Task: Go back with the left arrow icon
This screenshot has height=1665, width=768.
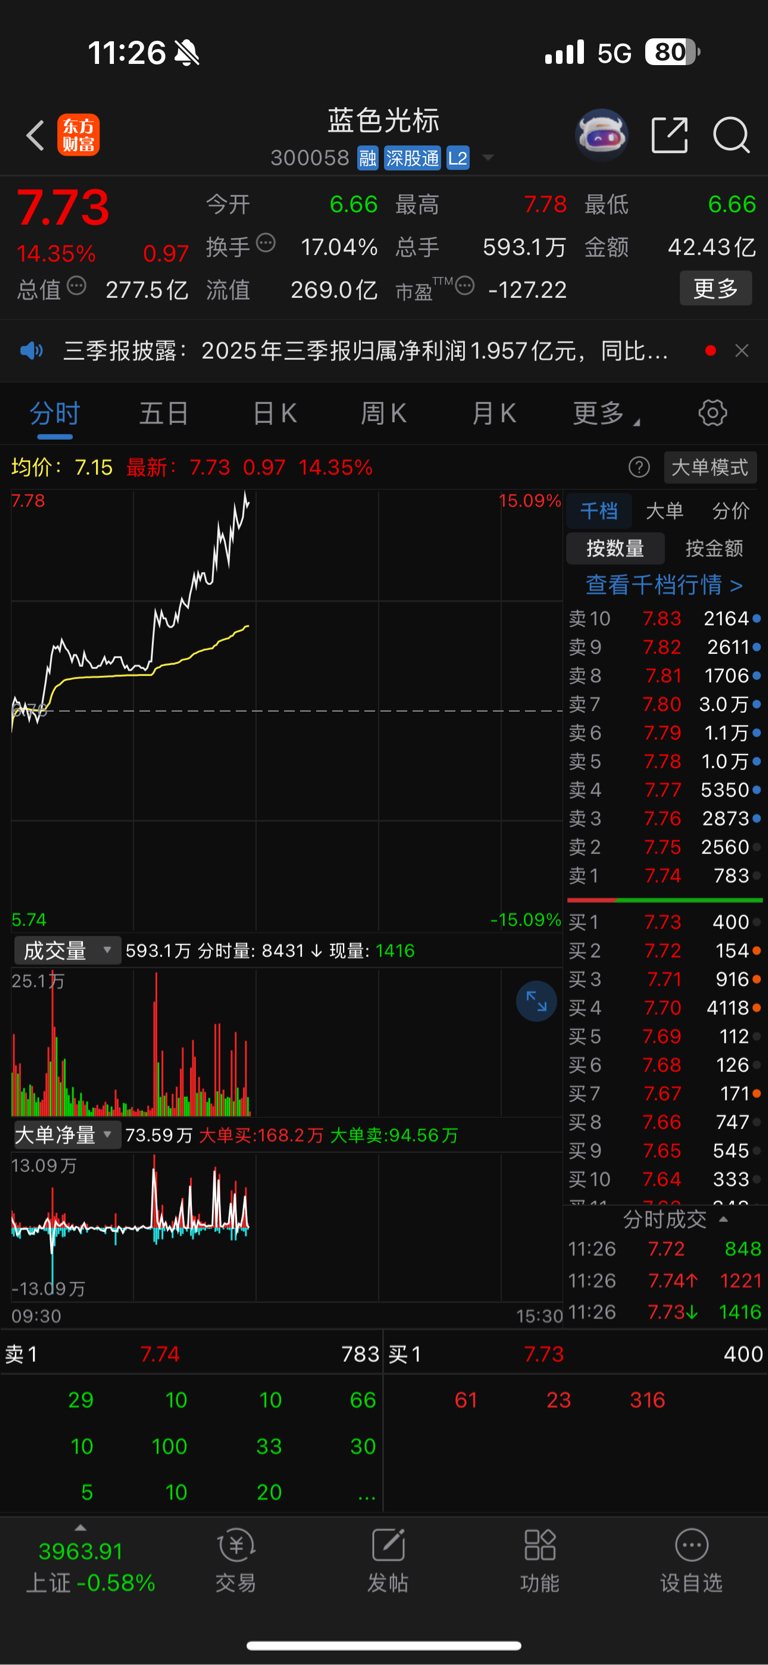Action: pyautogui.click(x=35, y=135)
